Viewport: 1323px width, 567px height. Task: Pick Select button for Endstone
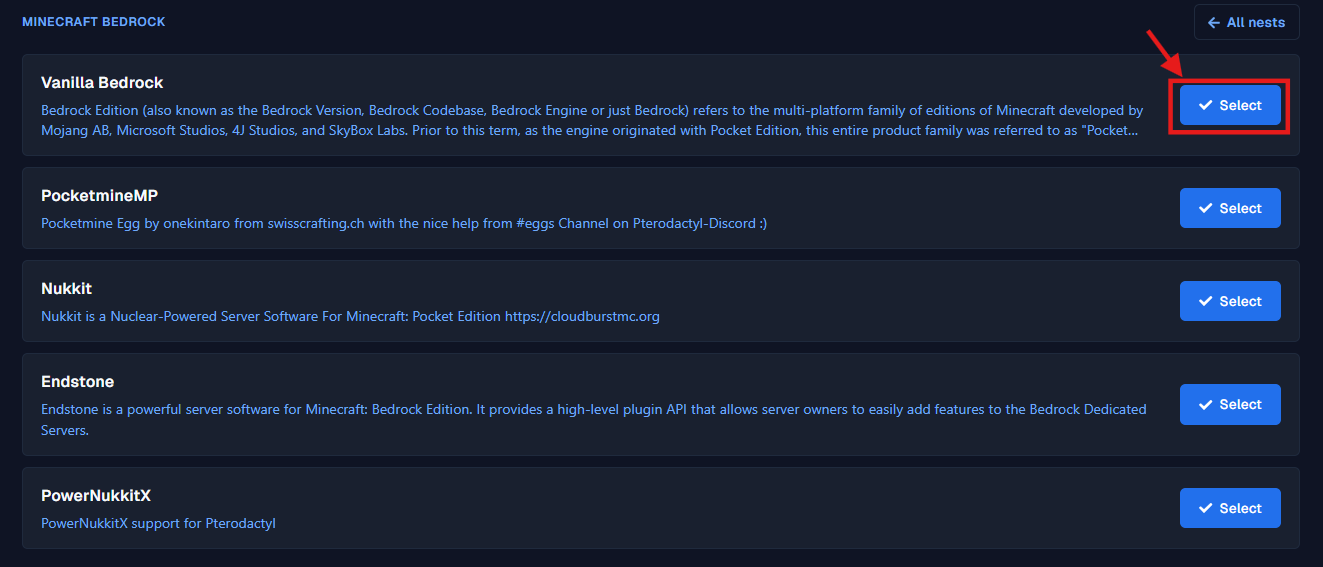[x=1230, y=404]
